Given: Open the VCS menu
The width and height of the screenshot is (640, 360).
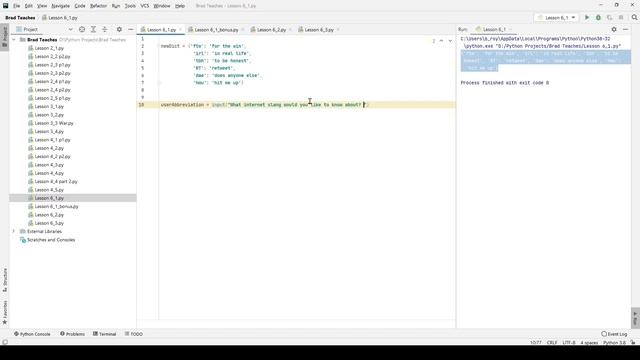Looking at the screenshot, I should [x=145, y=6].
